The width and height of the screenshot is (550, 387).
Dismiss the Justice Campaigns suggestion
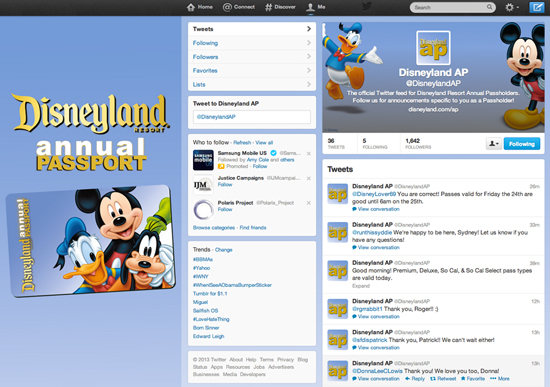309,178
